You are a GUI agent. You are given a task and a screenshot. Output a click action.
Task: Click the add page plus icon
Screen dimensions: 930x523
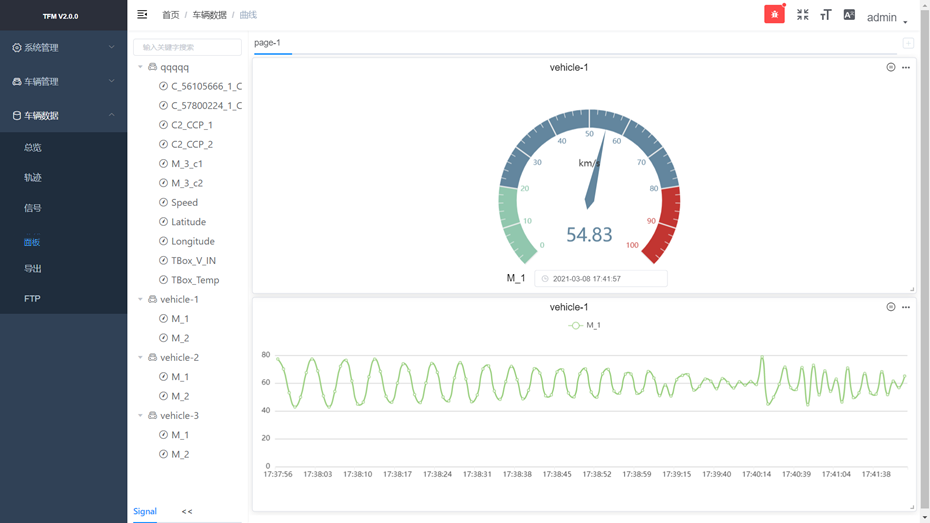(x=908, y=43)
